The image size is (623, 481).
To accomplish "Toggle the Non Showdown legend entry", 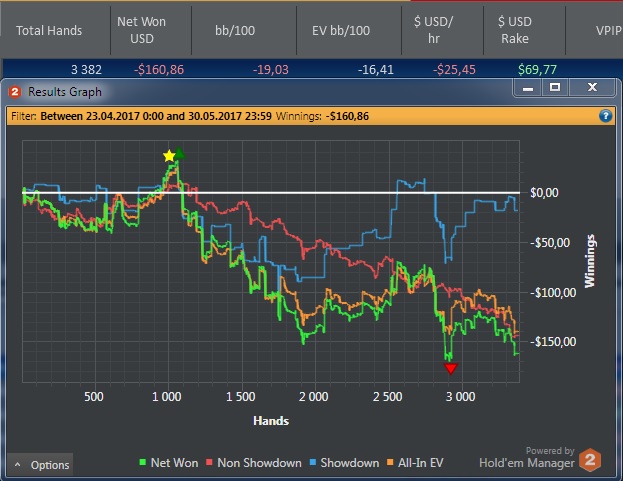I will [x=254, y=463].
